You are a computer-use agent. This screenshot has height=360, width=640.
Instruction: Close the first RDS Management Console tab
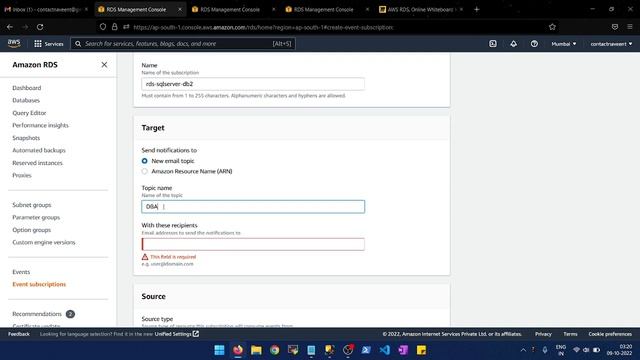coord(180,9)
